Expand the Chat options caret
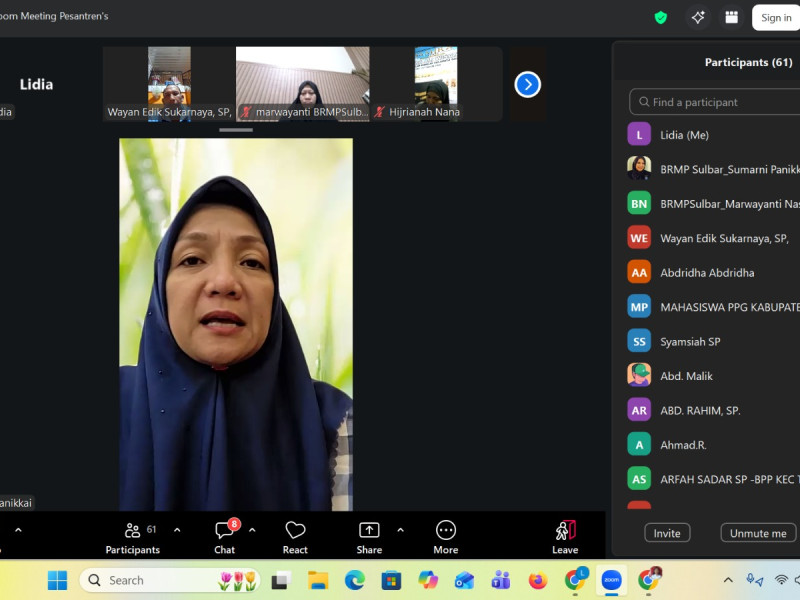 click(252, 530)
